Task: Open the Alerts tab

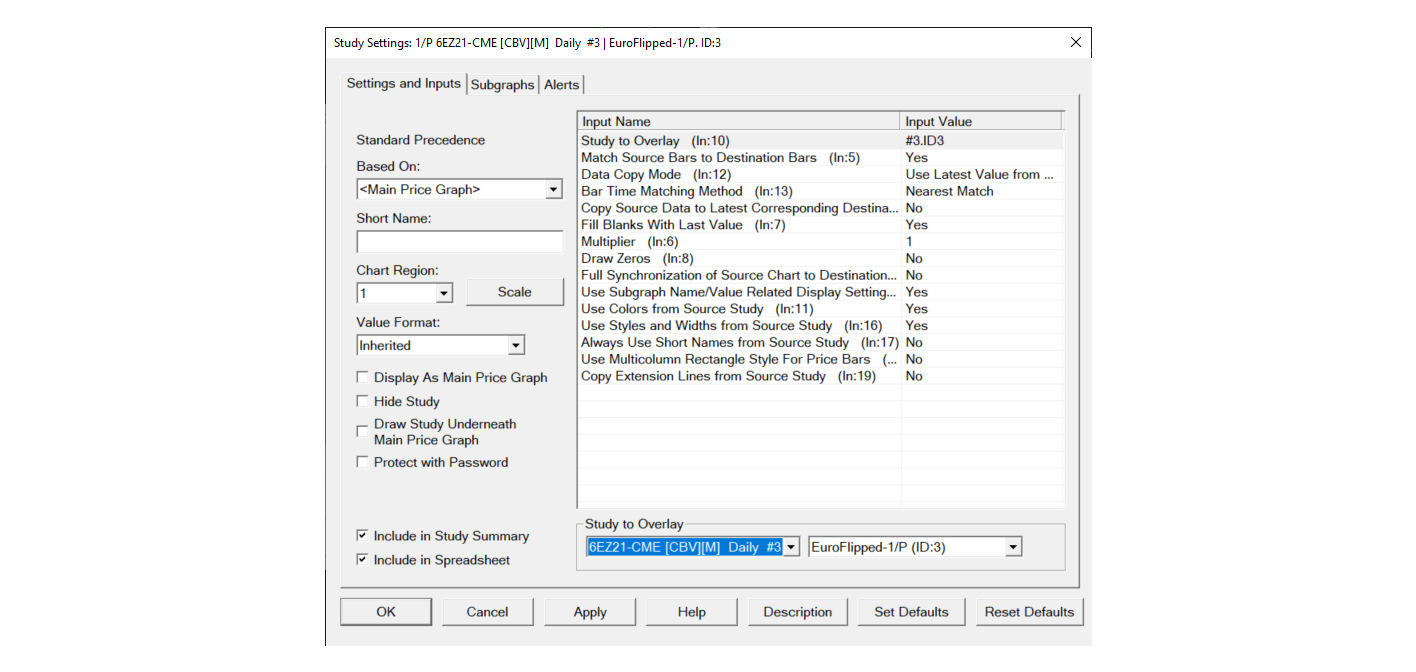Action: click(561, 85)
